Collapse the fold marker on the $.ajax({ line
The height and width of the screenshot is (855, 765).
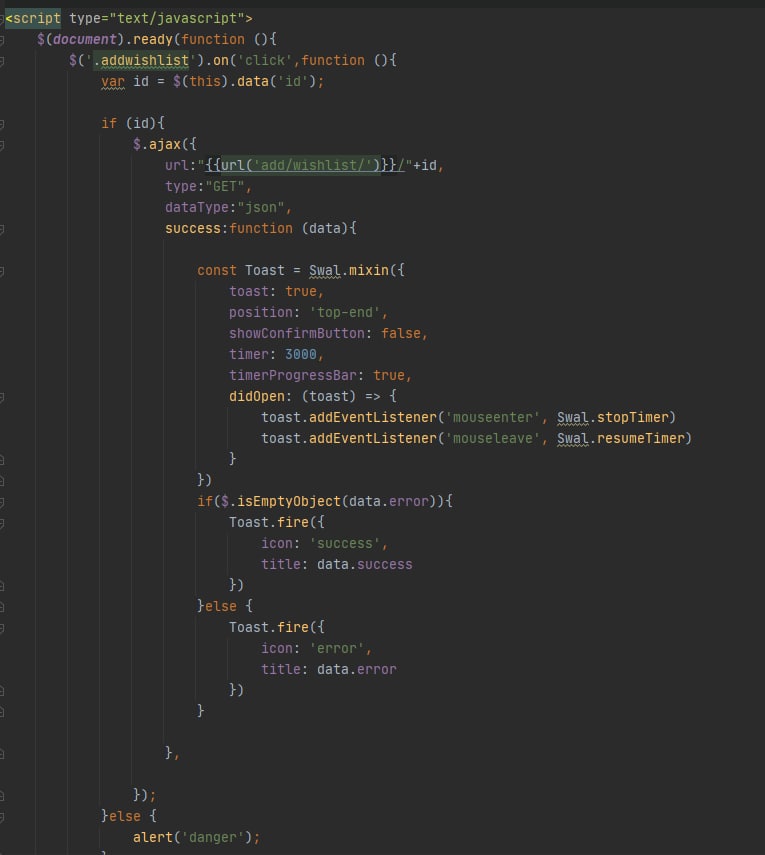coord(2,145)
